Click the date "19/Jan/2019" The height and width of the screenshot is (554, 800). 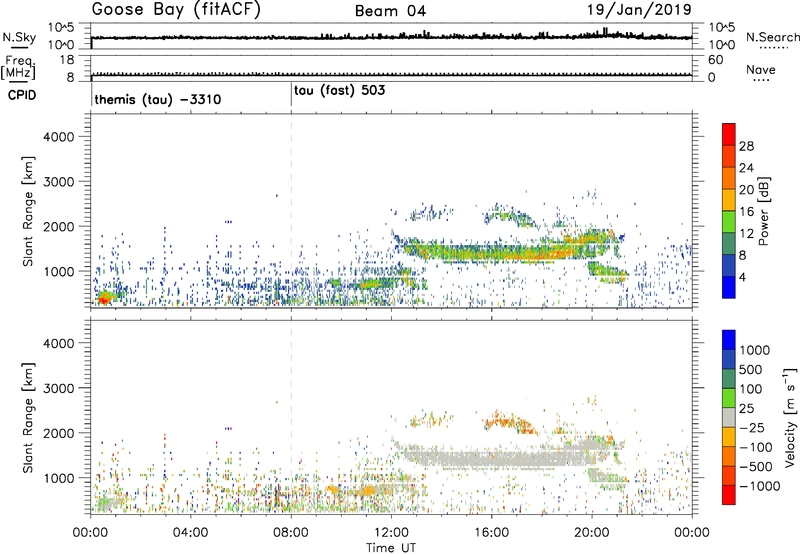[640, 10]
